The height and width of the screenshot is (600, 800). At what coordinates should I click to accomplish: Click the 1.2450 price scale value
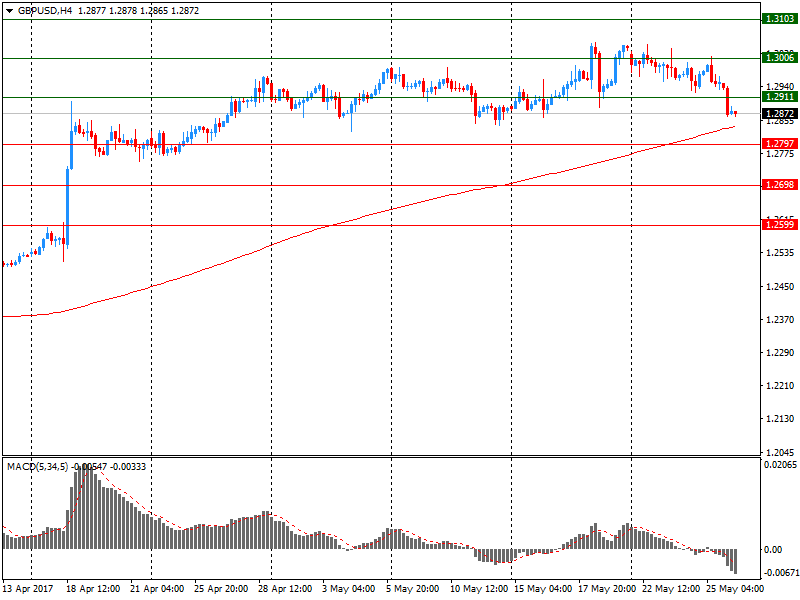(x=780, y=286)
